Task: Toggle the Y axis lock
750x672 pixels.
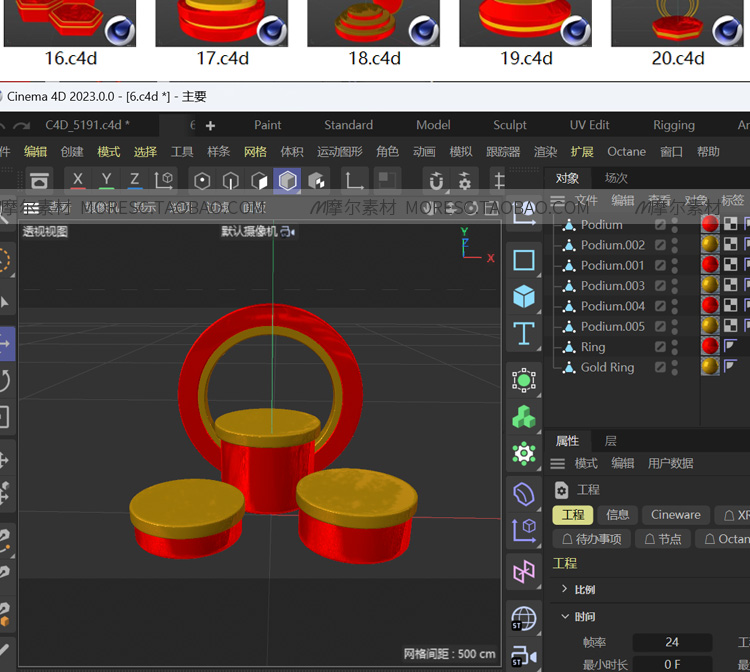Action: [x=106, y=180]
